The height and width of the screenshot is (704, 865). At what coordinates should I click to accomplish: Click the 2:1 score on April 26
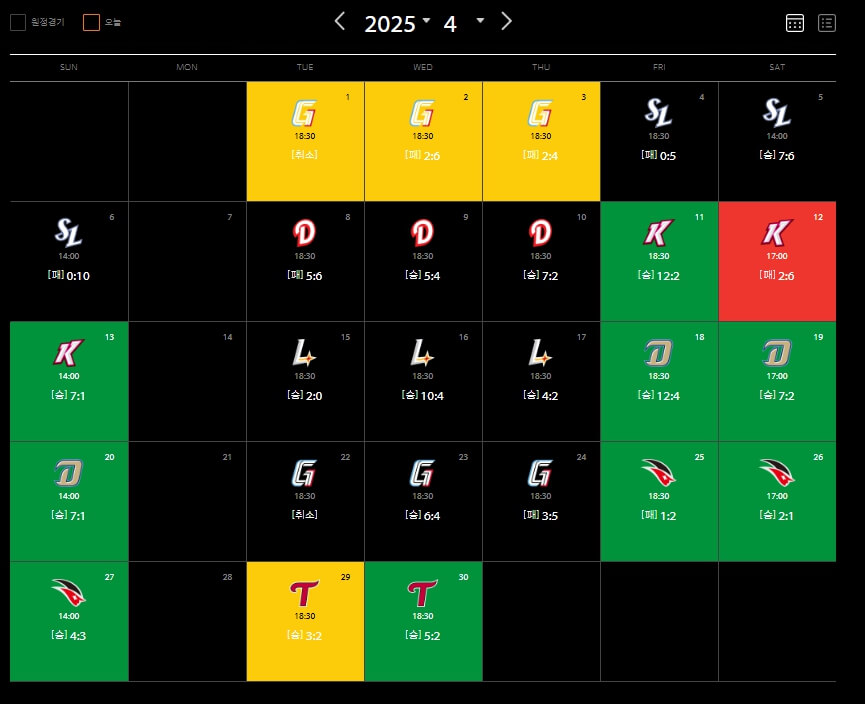tap(786, 516)
